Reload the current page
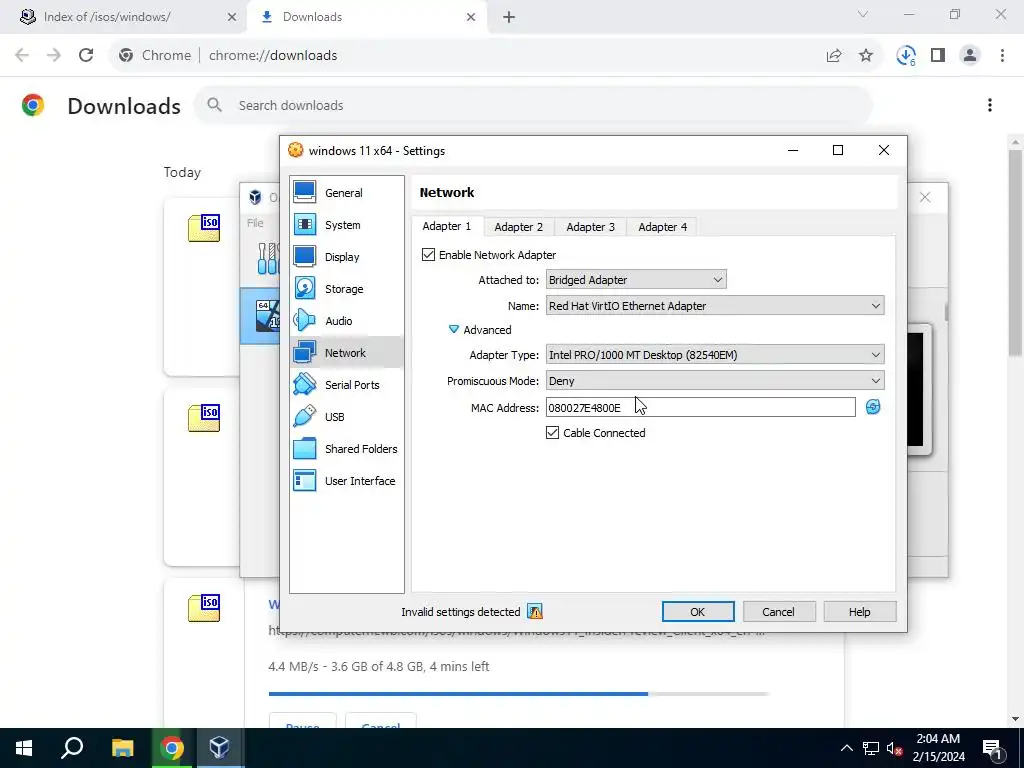Viewport: 1024px width, 768px height. 86,56
